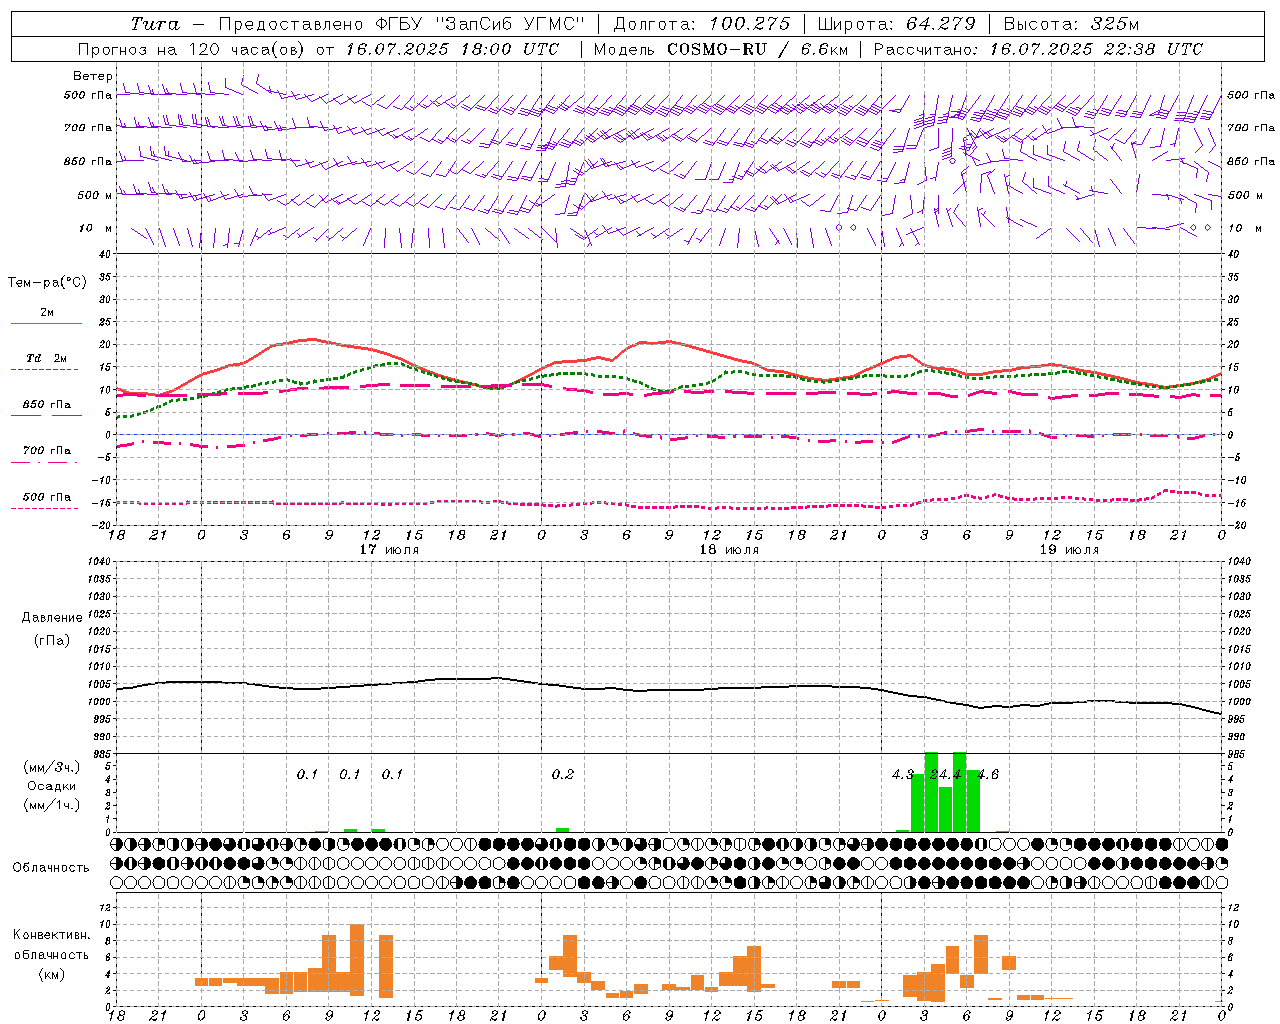The image size is (1280, 1024).
Task: Click the black pressure curve line
Action: tap(670, 689)
